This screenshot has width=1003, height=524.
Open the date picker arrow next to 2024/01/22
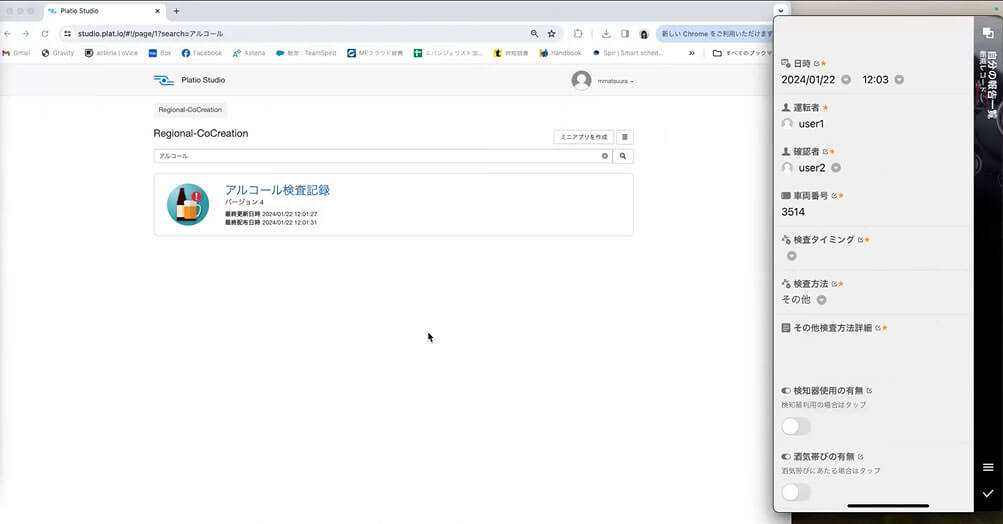846,80
